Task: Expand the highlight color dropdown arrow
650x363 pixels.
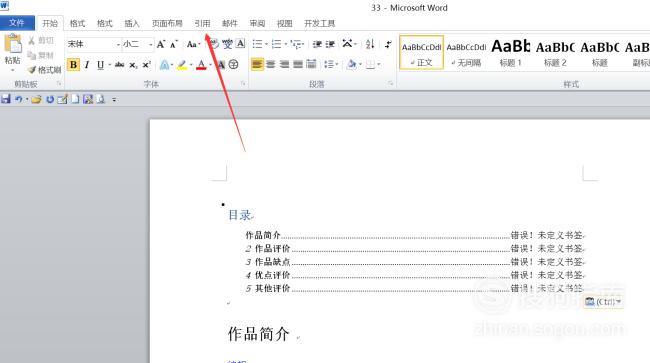Action: (191, 65)
